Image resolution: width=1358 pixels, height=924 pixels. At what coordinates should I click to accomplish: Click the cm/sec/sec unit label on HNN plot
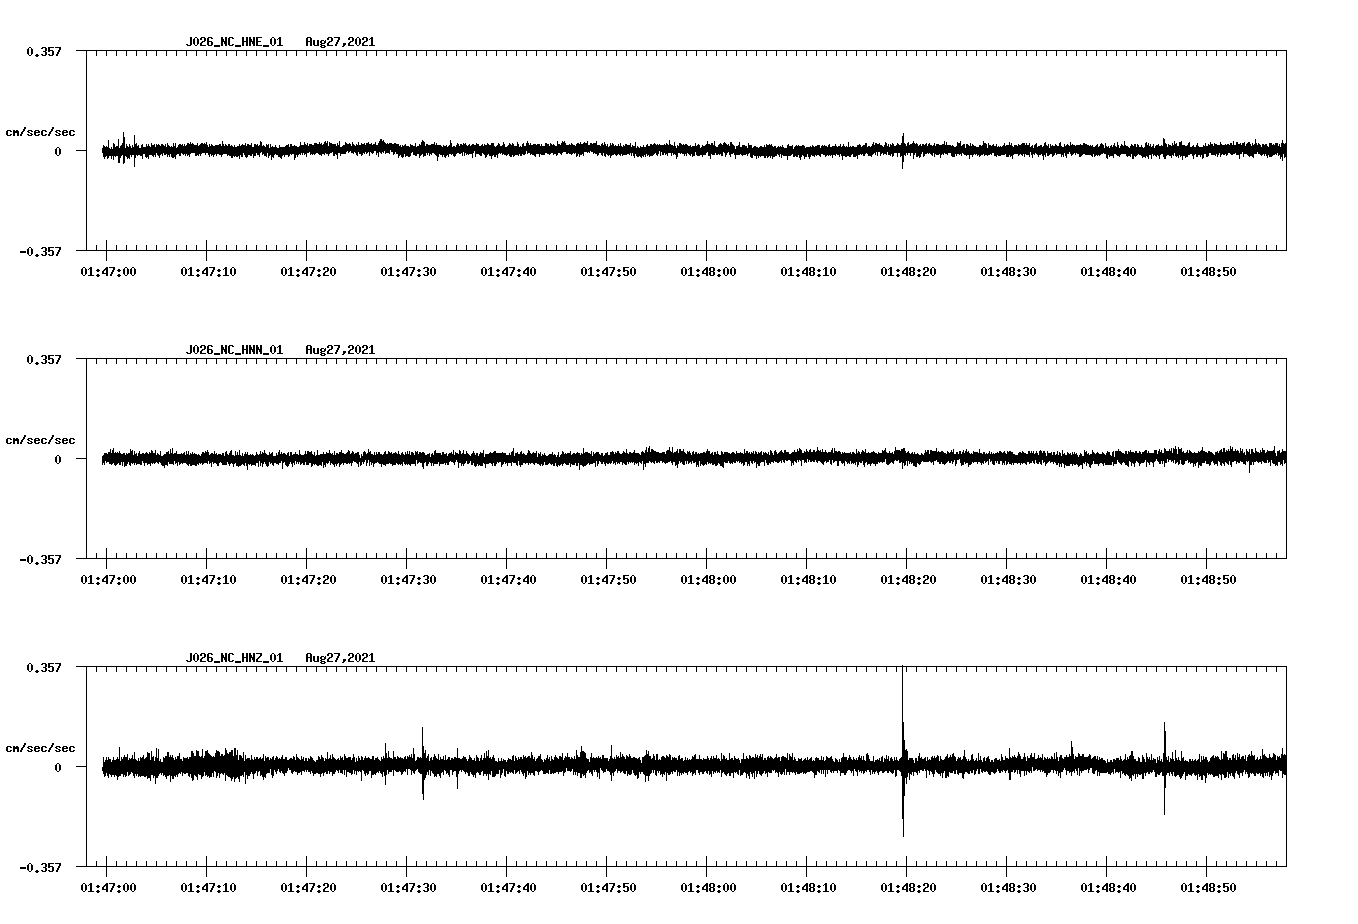pyautogui.click(x=40, y=440)
